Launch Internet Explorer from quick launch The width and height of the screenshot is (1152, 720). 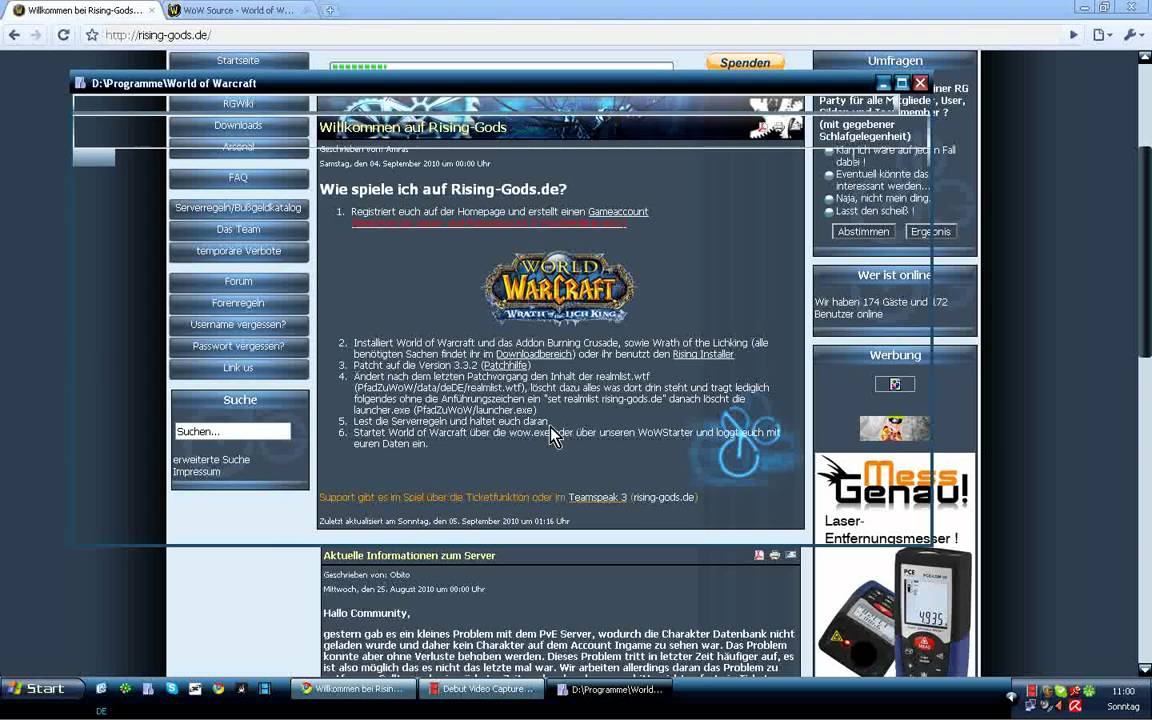[x=101, y=688]
